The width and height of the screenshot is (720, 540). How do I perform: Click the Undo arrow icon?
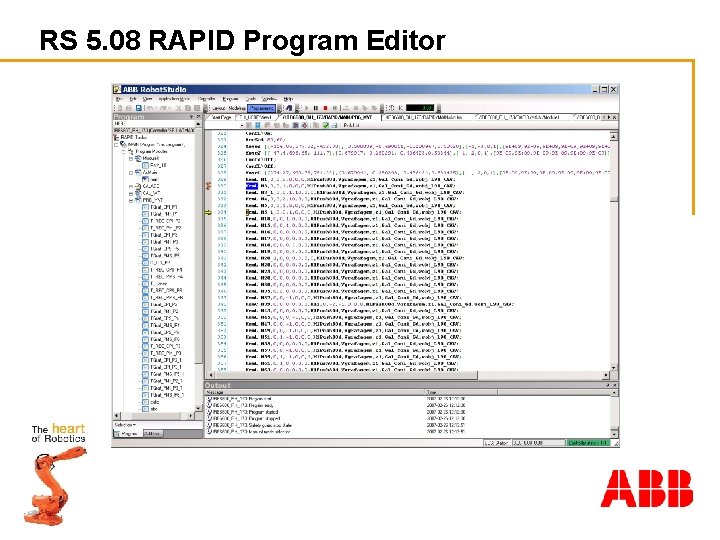[151, 108]
